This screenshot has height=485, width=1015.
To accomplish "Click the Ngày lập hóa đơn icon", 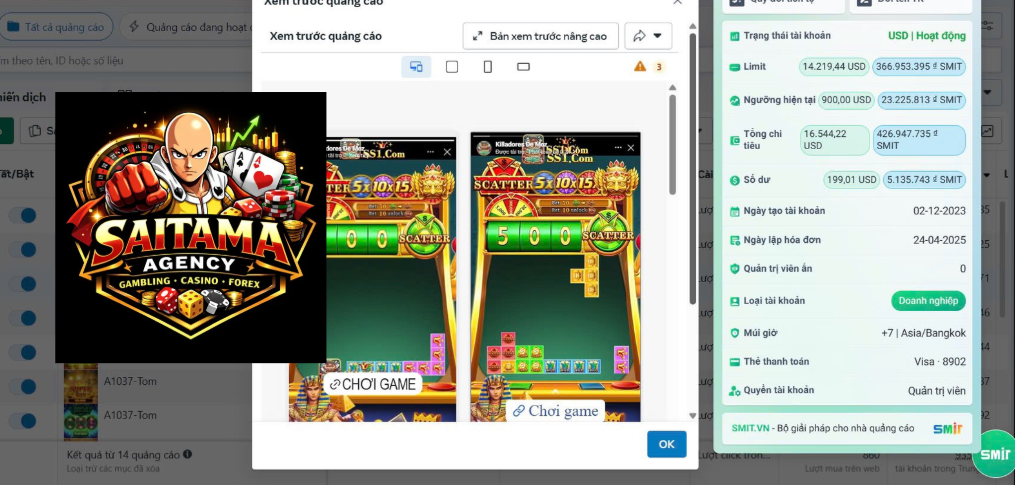I will pyautogui.click(x=735, y=240).
